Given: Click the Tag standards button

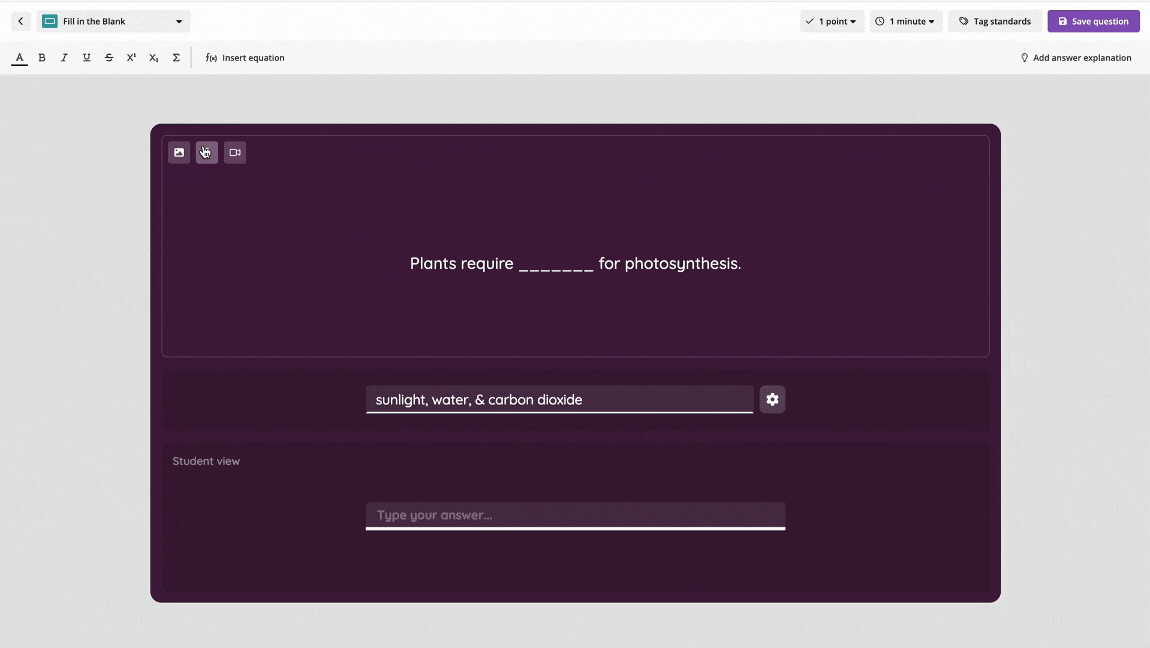Looking at the screenshot, I should tap(995, 21).
